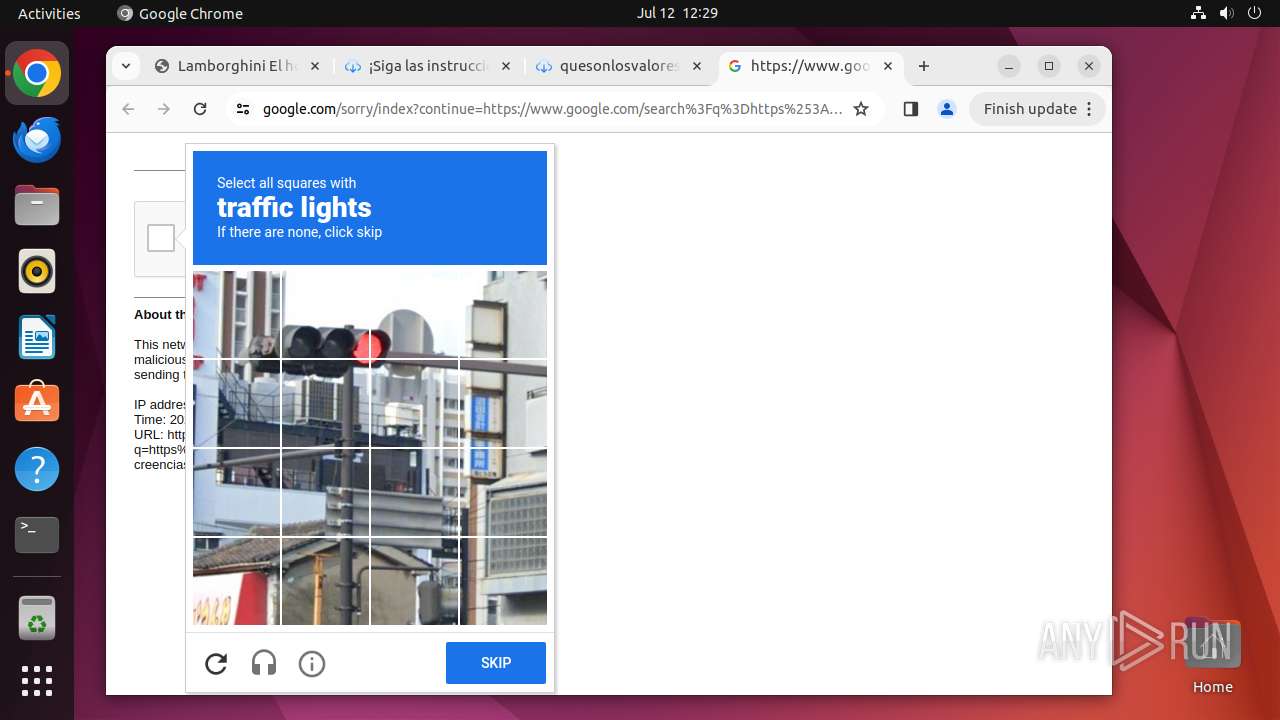This screenshot has height=720, width=1280.
Task: Get an audio challenge via headphones icon
Action: pyautogui.click(x=264, y=663)
